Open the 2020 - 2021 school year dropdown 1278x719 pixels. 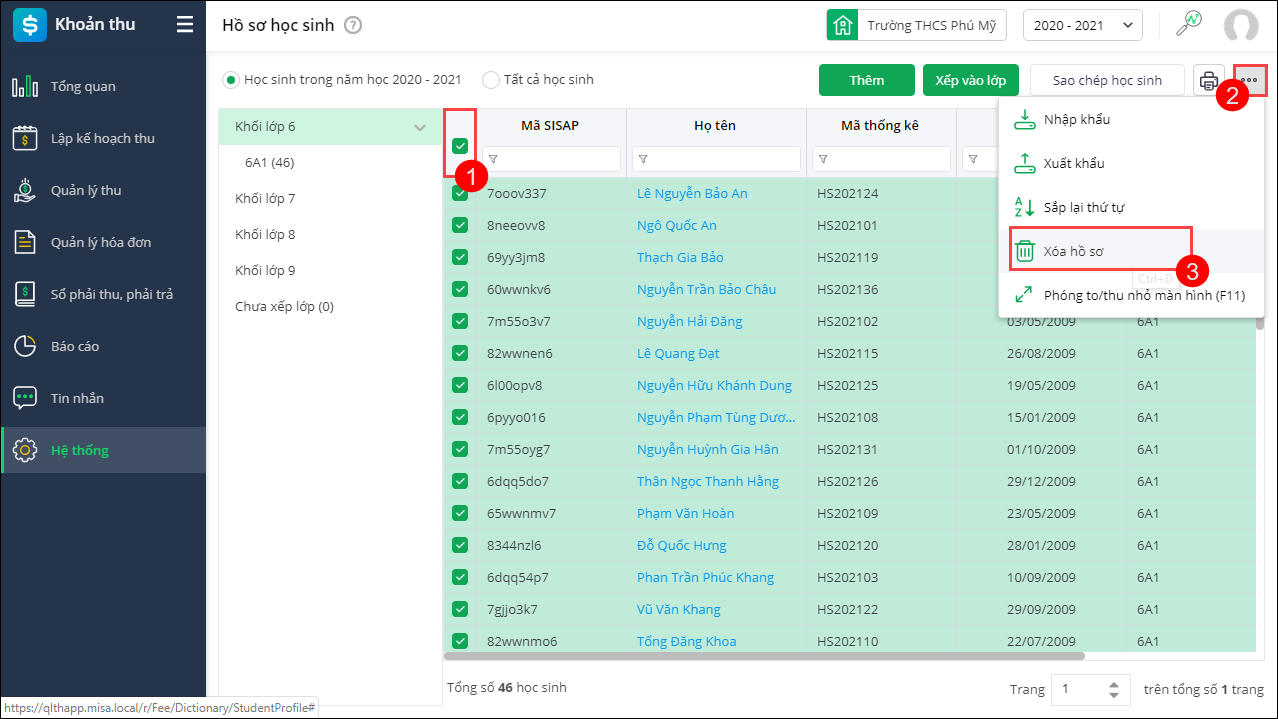point(1082,26)
